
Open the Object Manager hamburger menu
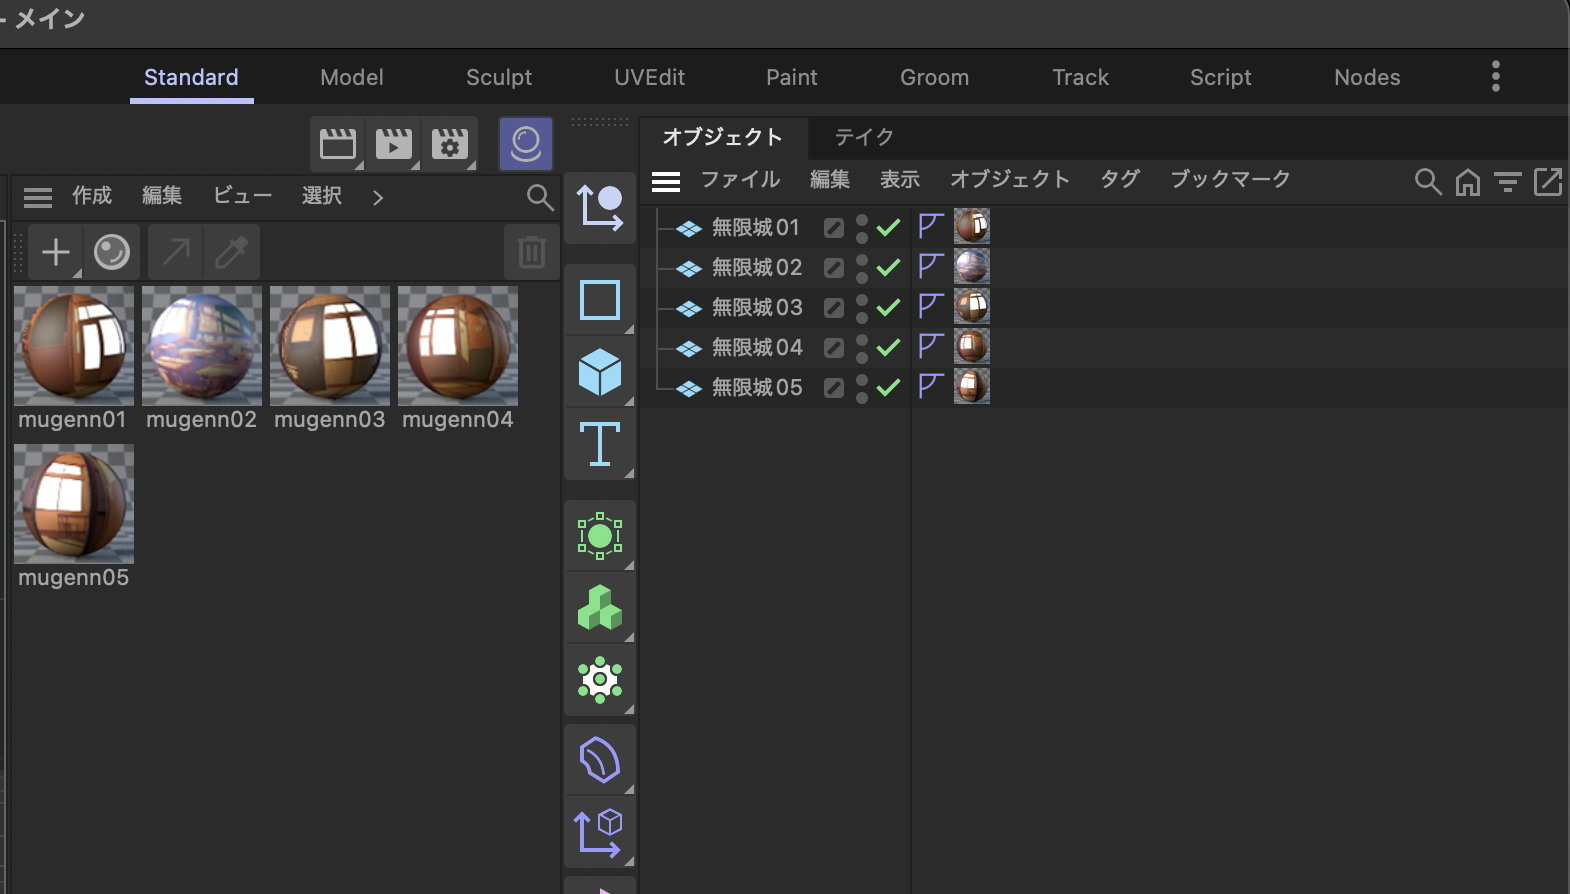pyautogui.click(x=666, y=181)
